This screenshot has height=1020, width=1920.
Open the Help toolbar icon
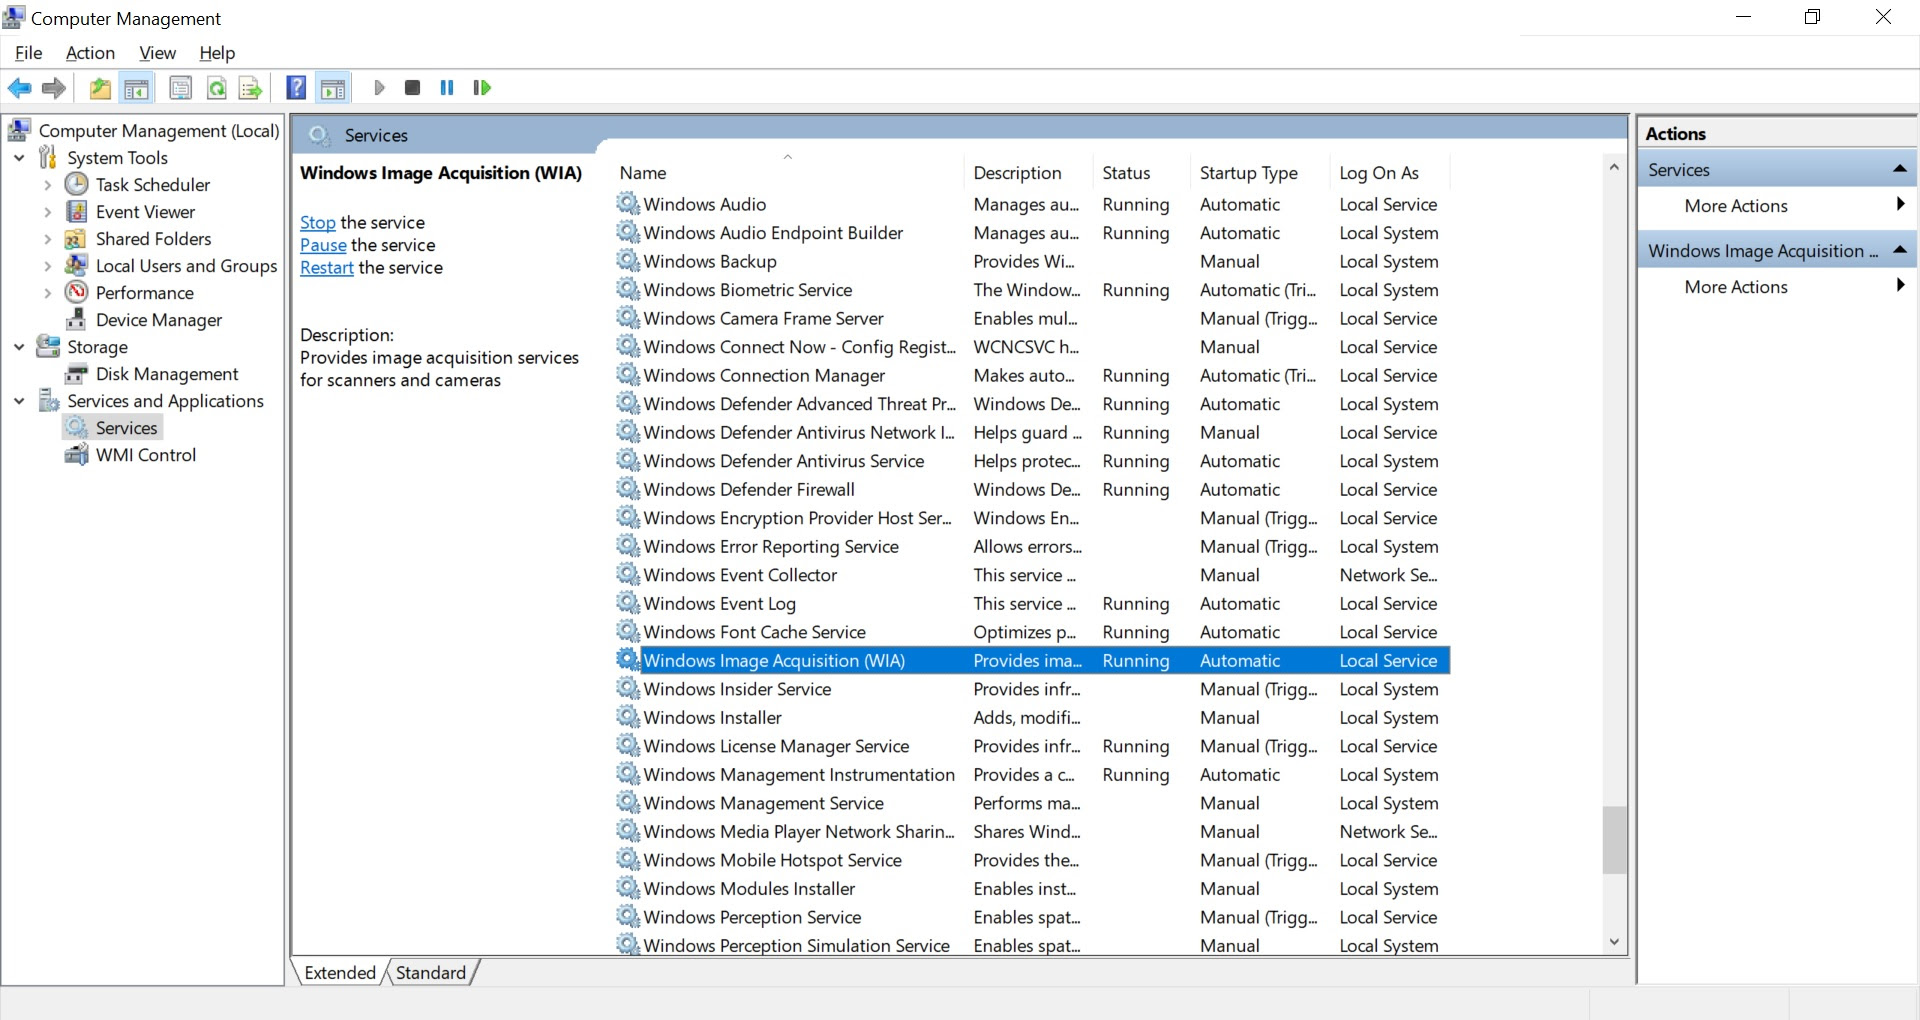(x=296, y=88)
